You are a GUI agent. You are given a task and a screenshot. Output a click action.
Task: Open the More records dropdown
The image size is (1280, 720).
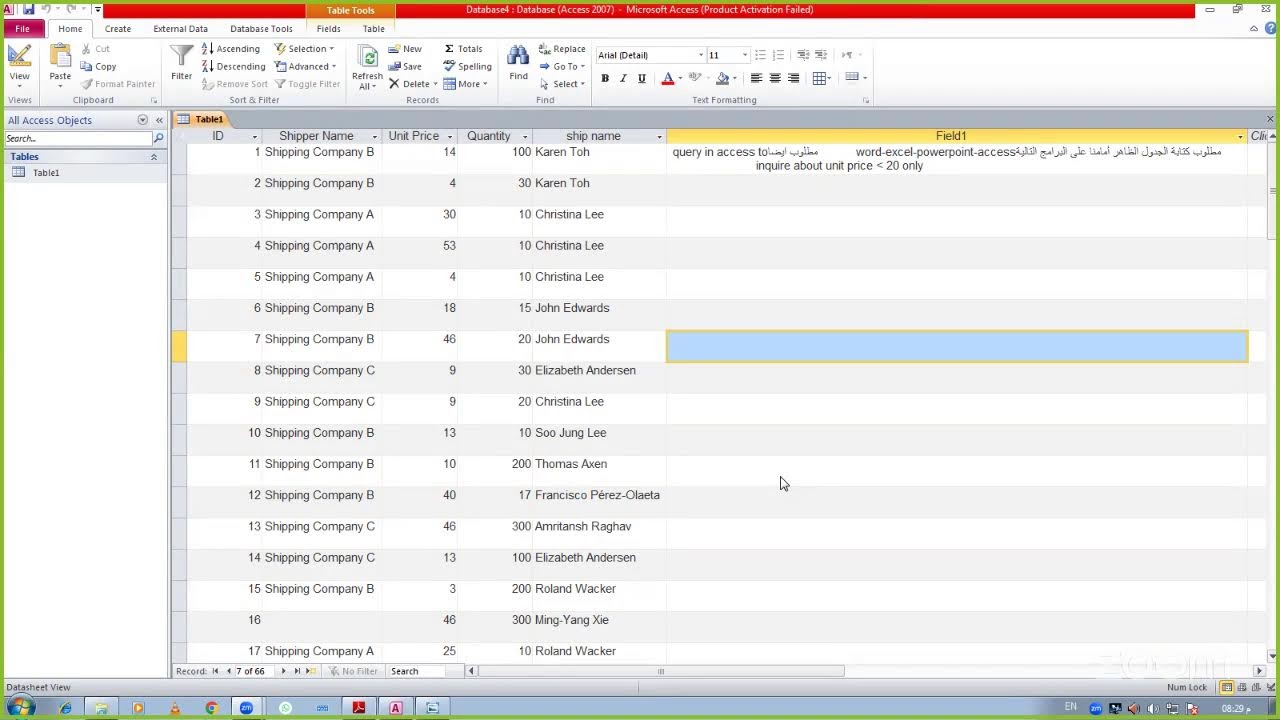click(465, 84)
